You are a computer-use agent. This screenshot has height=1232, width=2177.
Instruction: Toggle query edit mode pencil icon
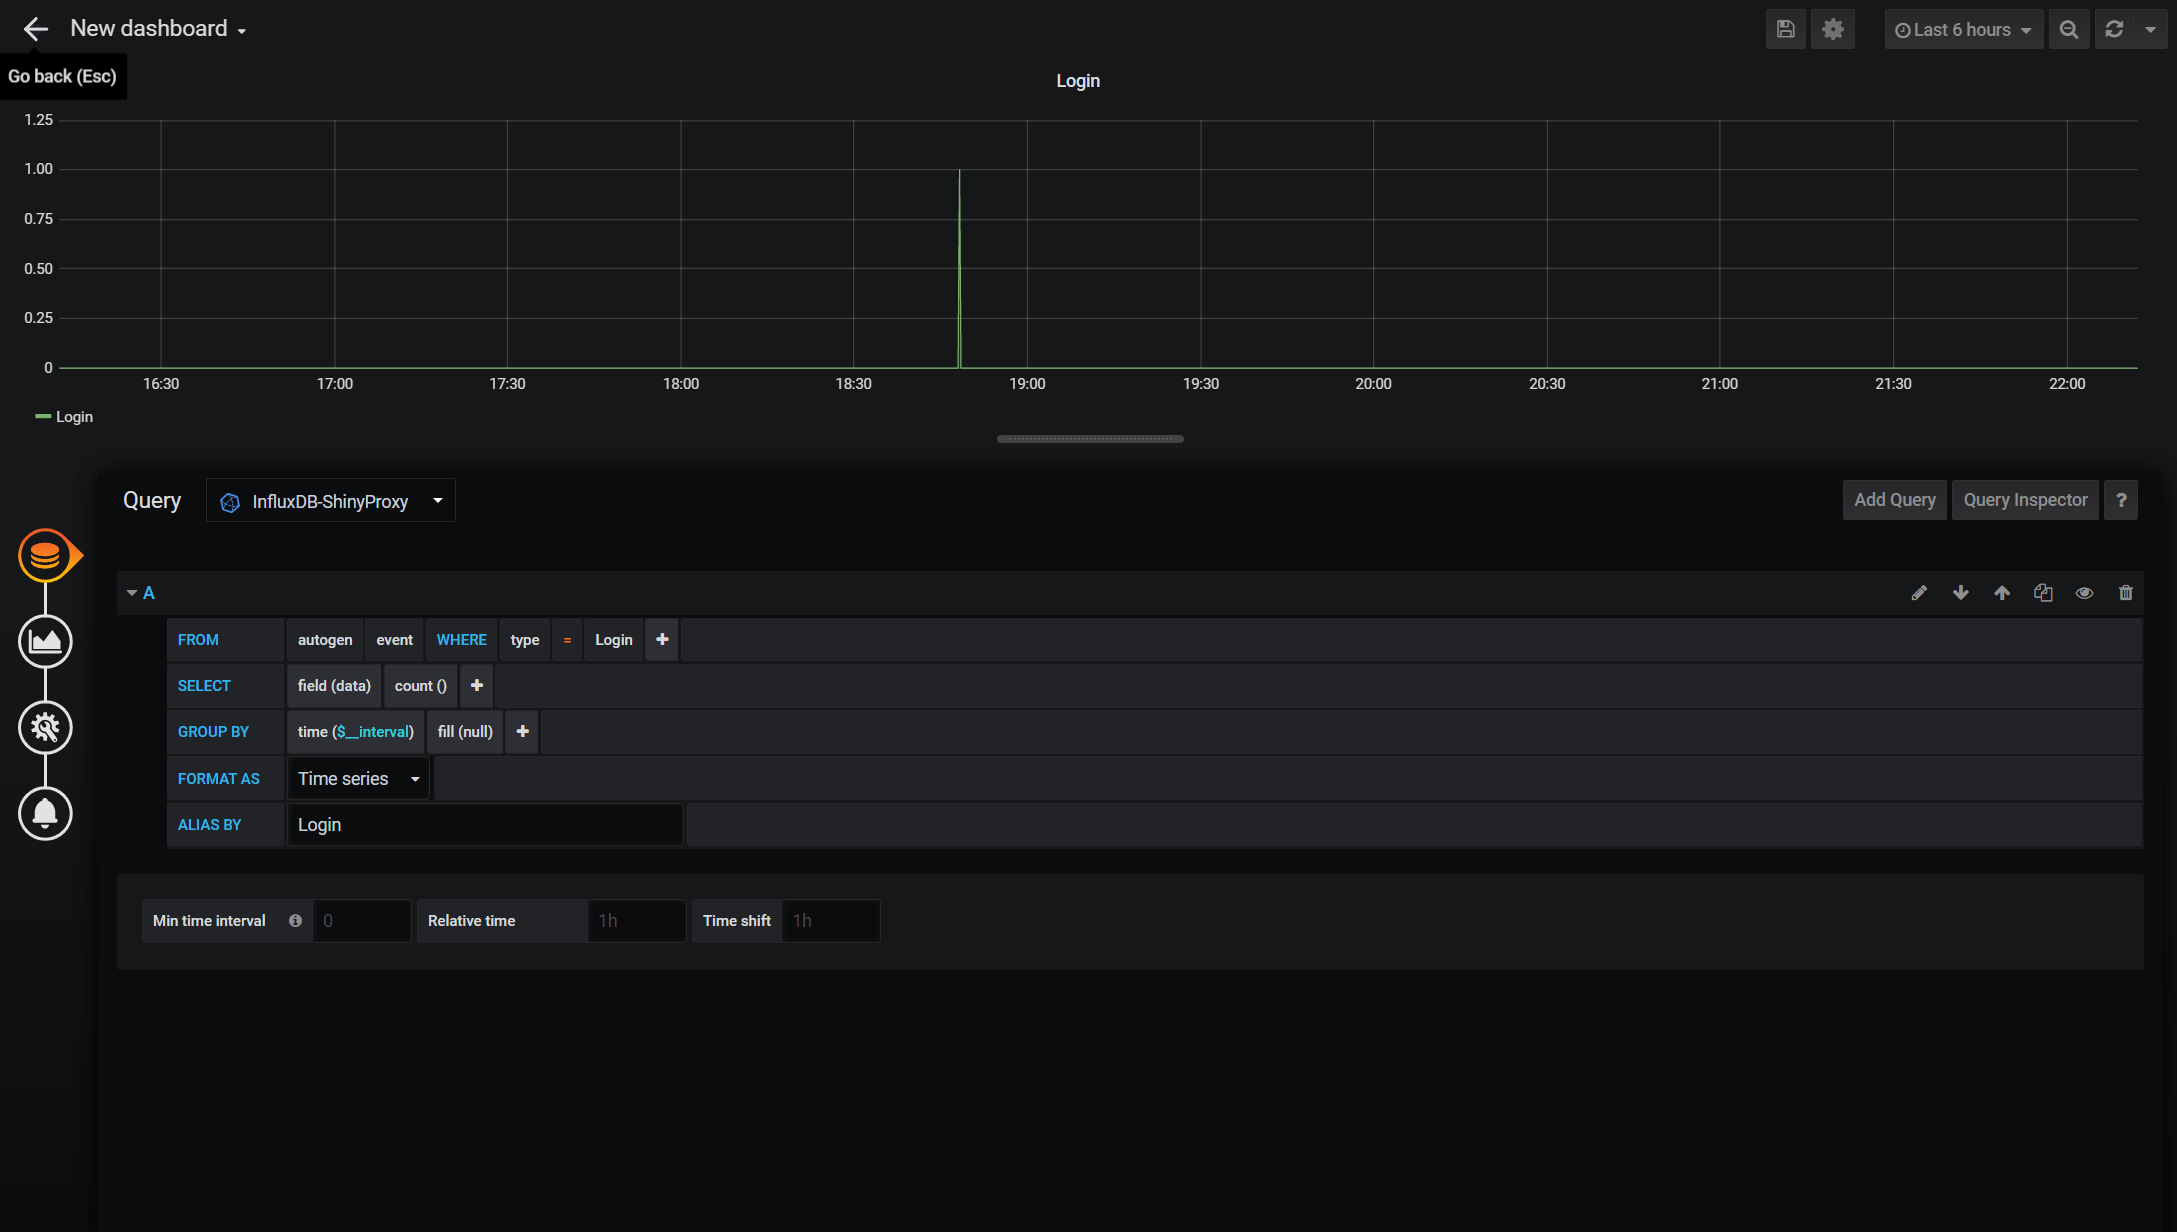1919,593
